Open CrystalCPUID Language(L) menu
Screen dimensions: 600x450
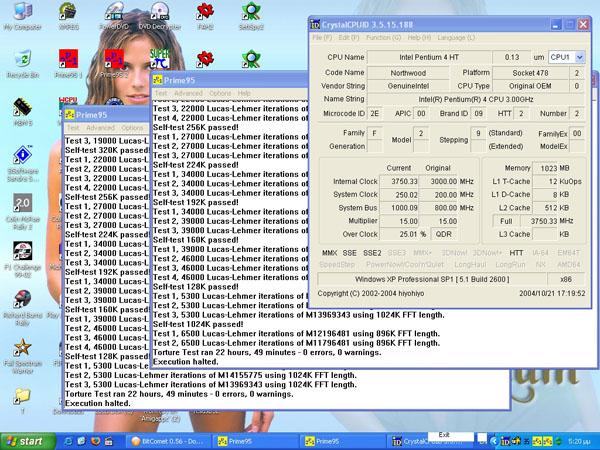tap(456, 38)
